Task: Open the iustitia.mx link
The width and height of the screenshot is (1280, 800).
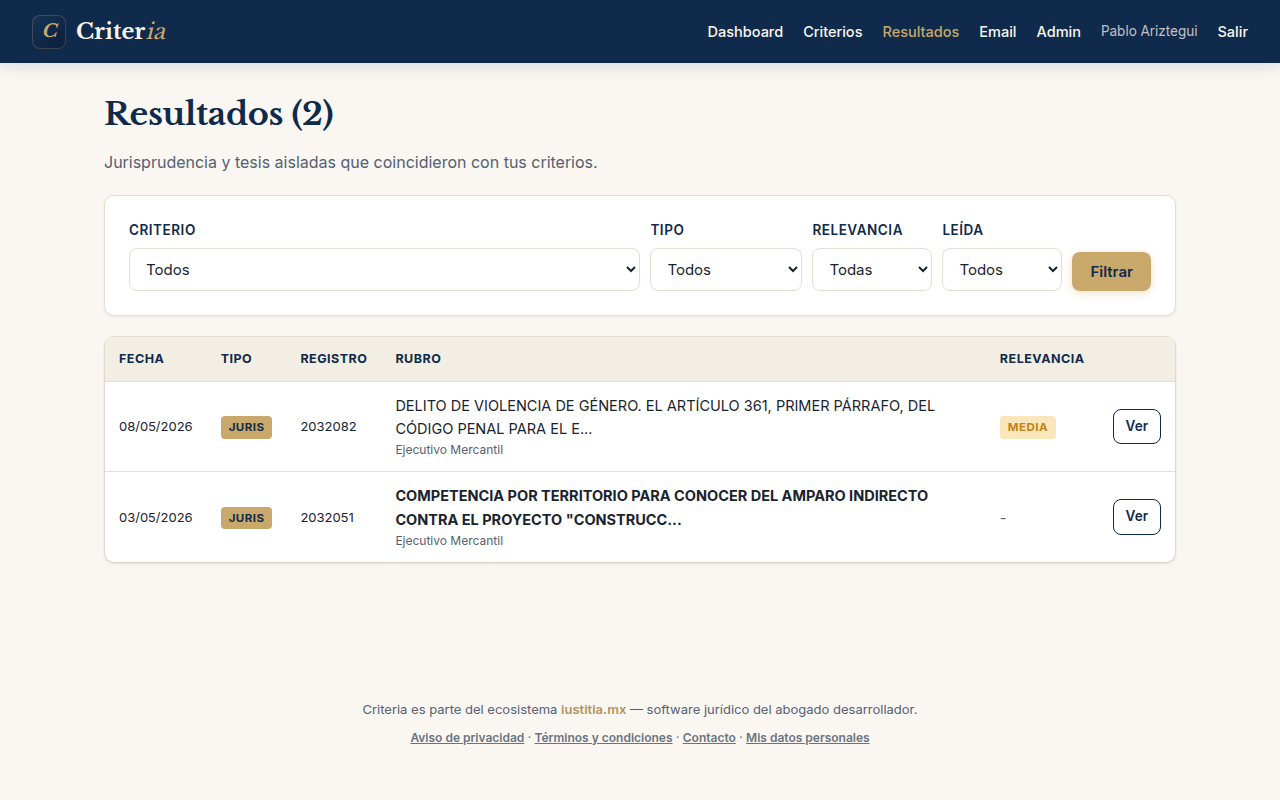Action: tap(593, 710)
